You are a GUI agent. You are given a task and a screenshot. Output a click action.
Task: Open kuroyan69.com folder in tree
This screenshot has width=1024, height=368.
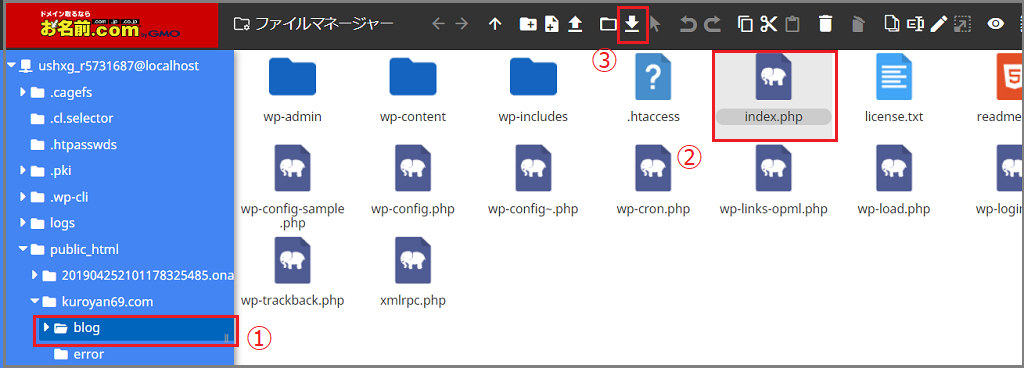click(x=107, y=301)
